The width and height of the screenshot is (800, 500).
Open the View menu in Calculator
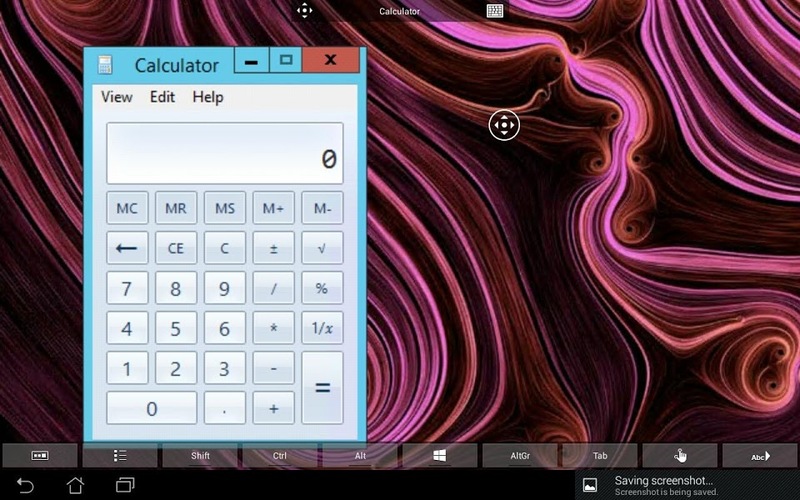click(117, 97)
